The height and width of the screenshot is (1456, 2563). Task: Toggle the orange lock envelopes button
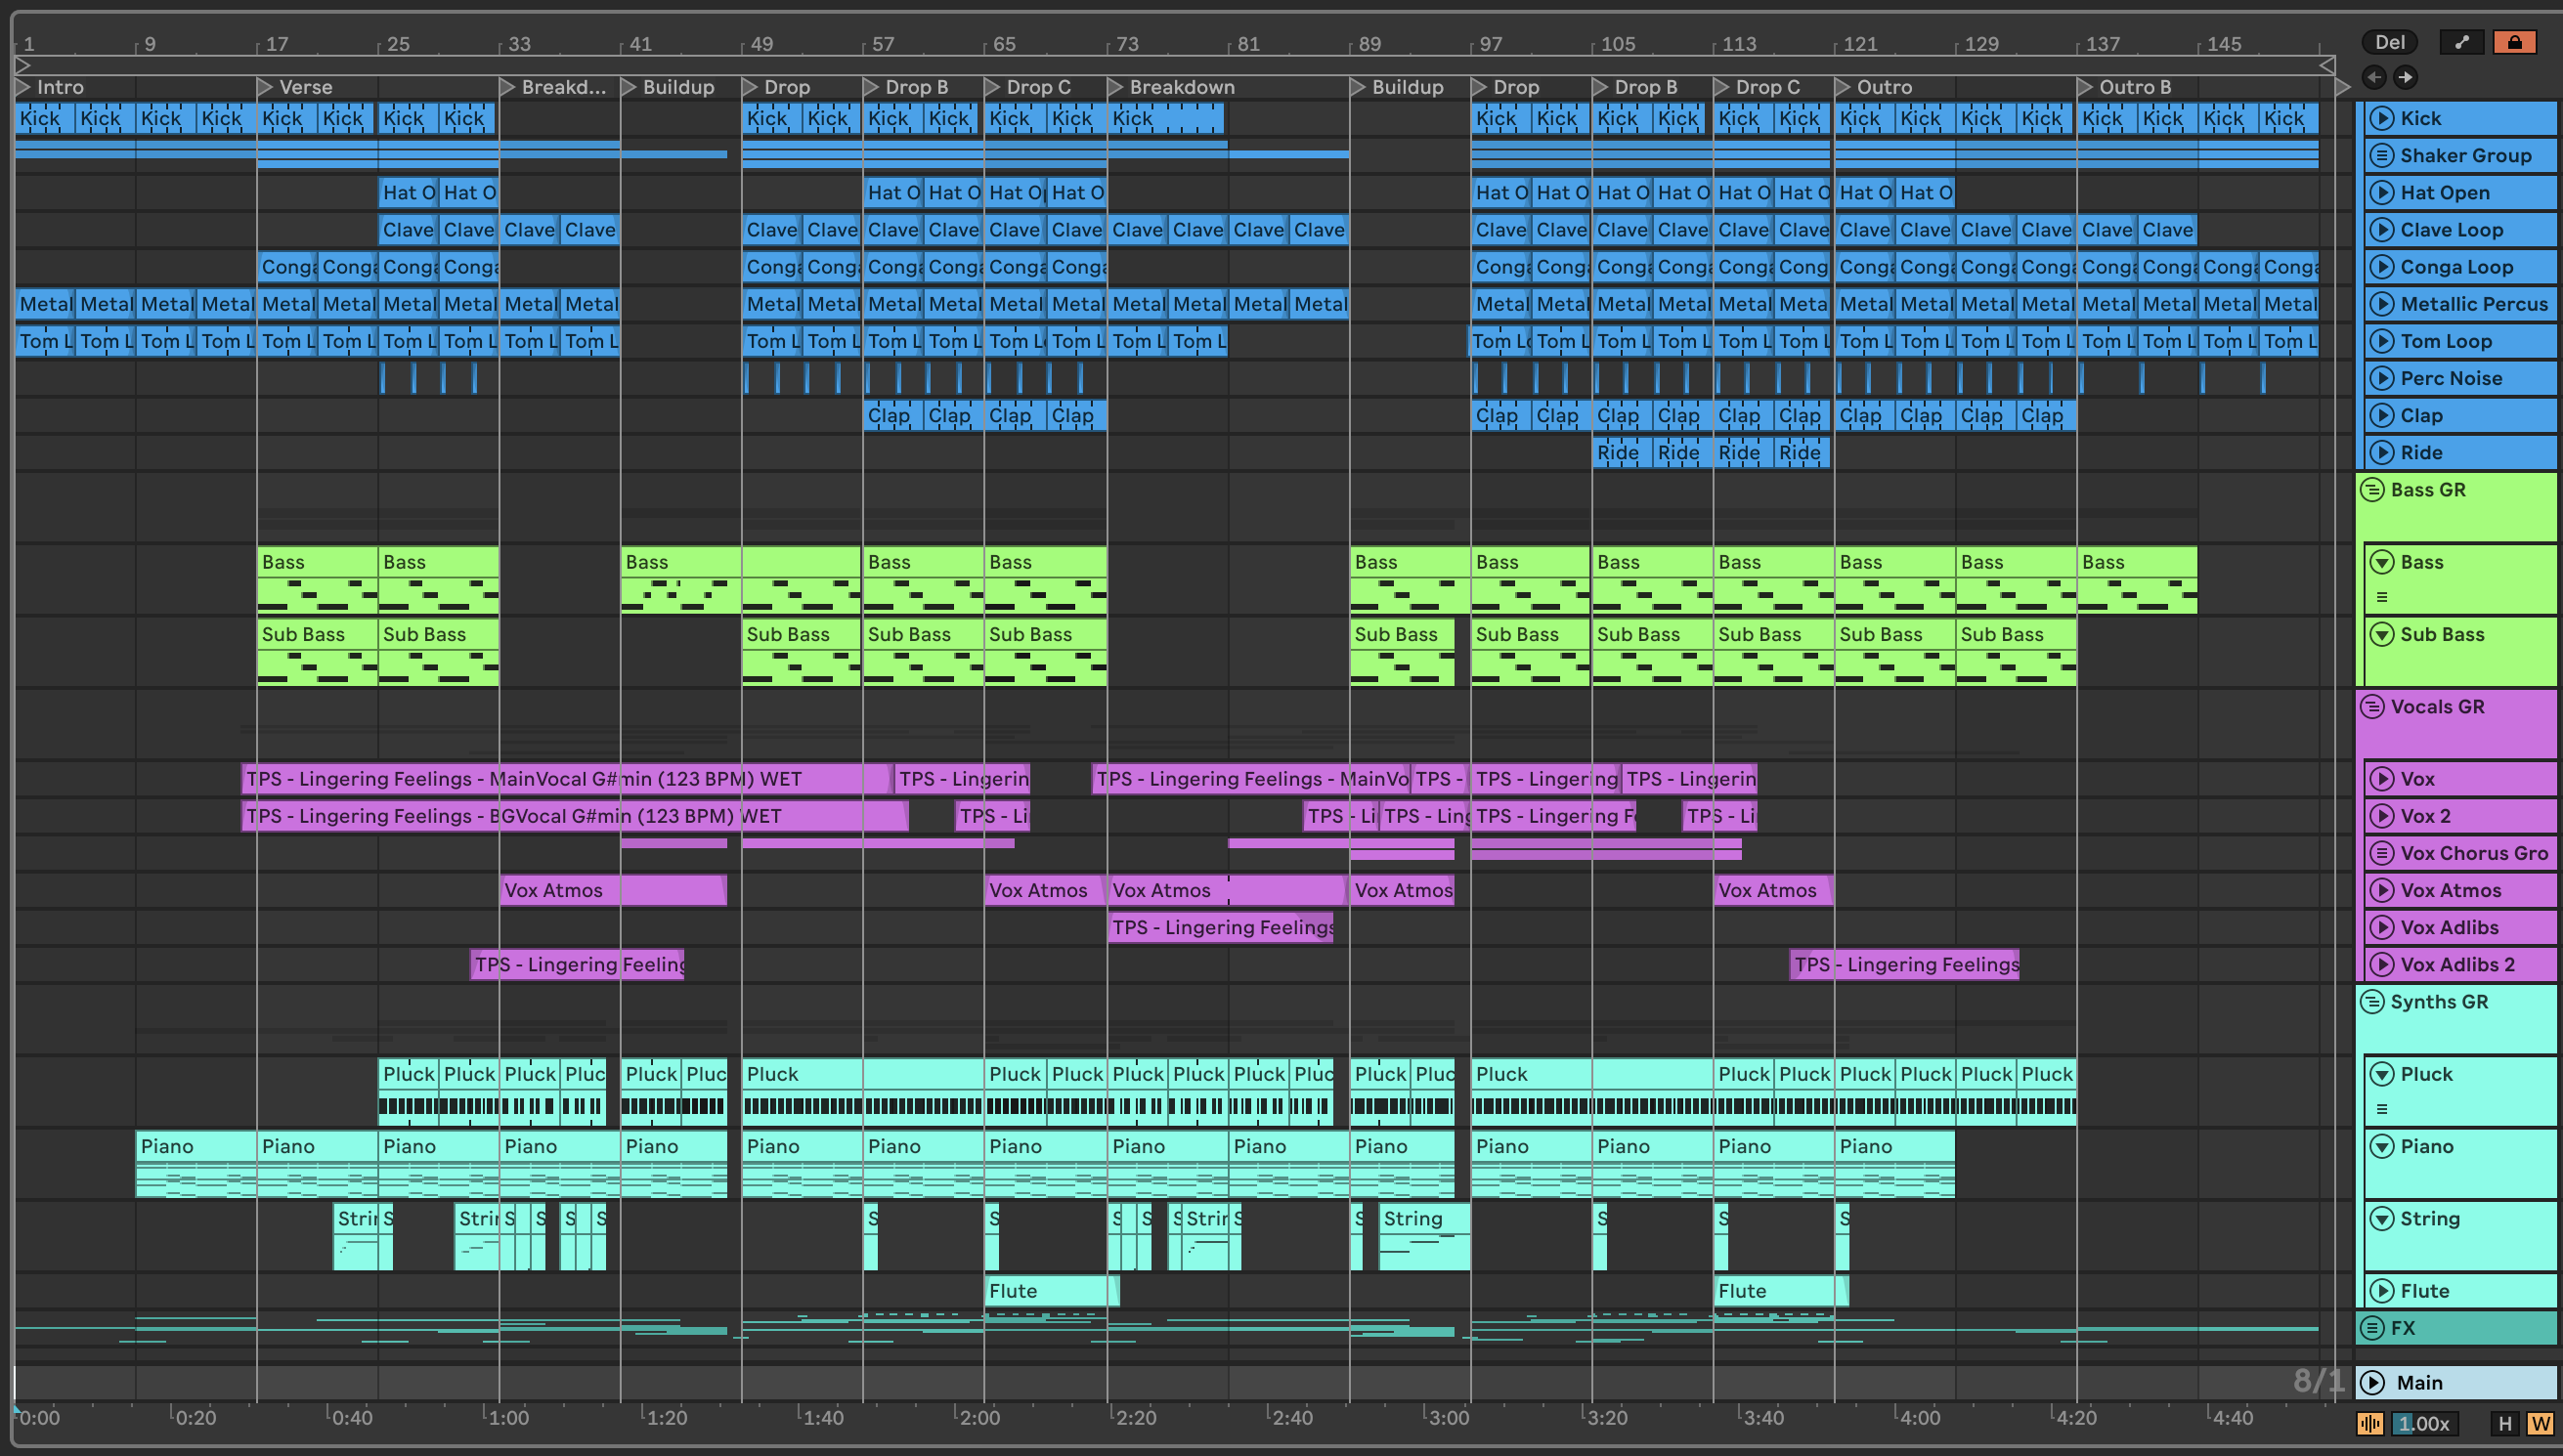click(2513, 42)
